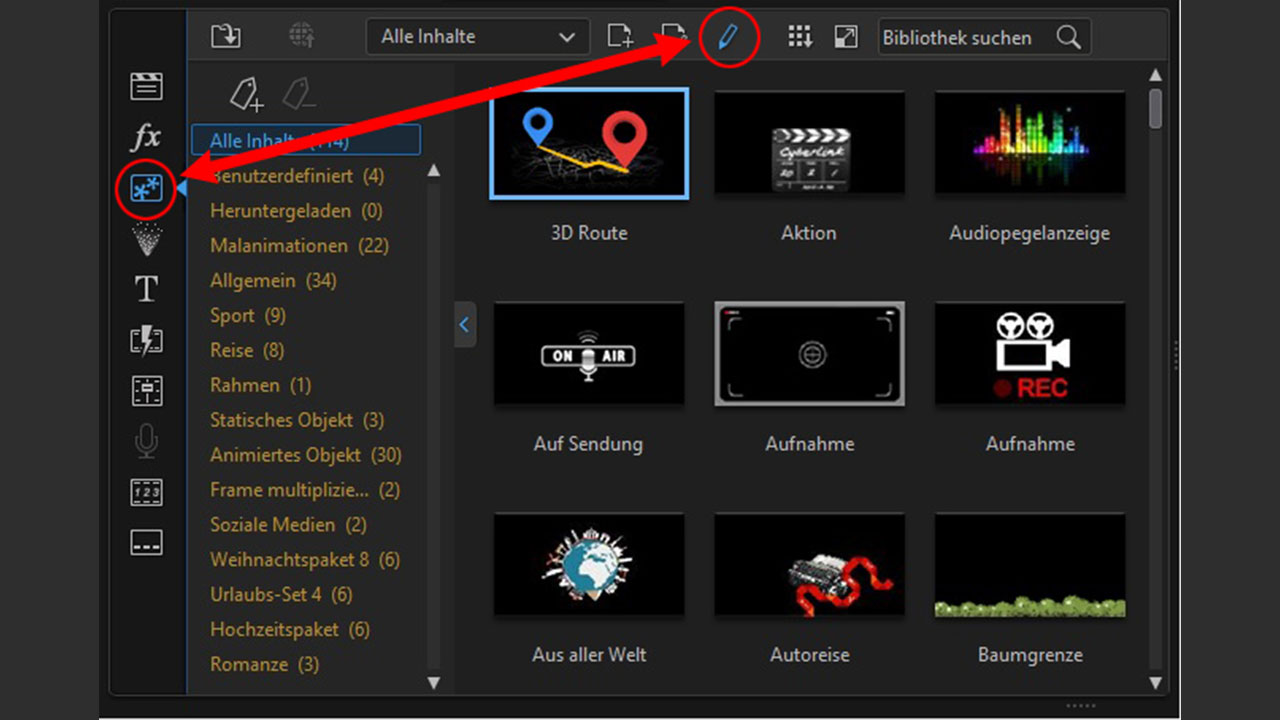Screen dimensions: 1280x720
Task: Select the Malanimationen (22) category
Action: click(279, 246)
